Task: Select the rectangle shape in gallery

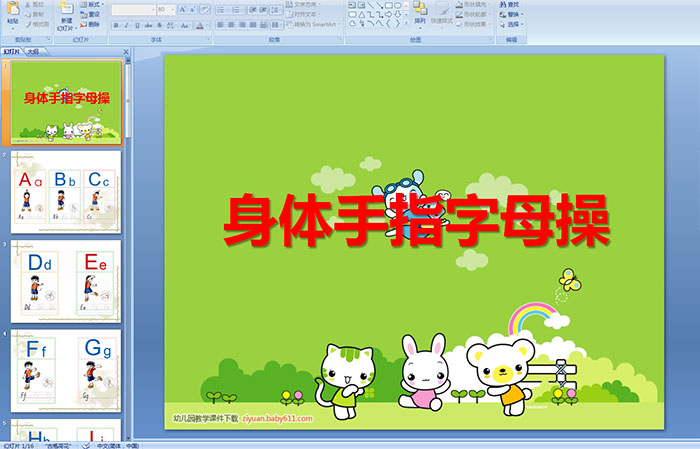Action: click(x=389, y=5)
